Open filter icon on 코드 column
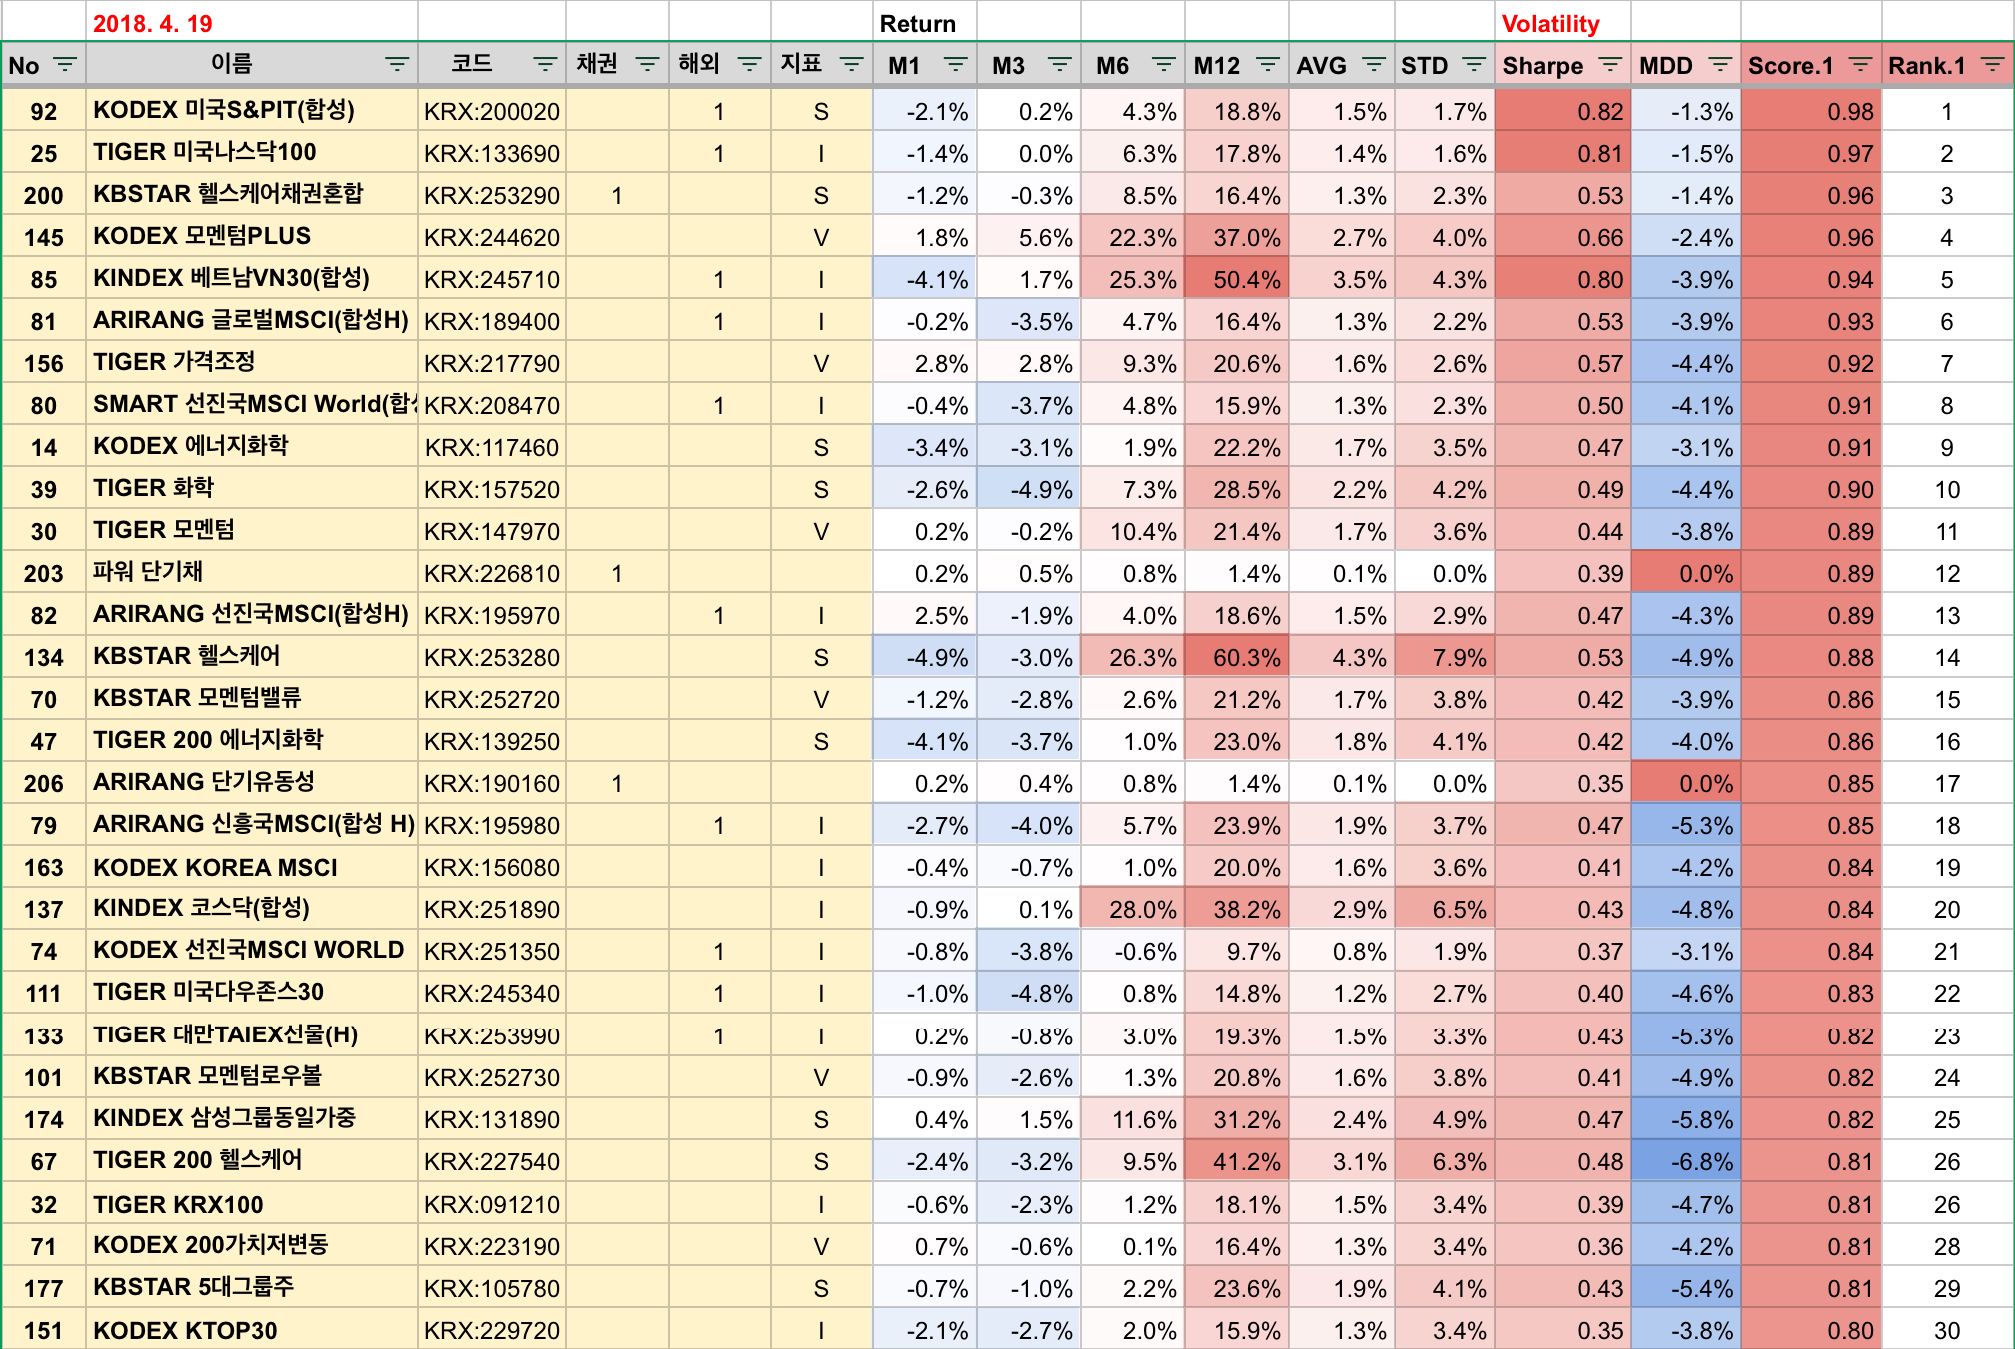This screenshot has width=2015, height=1349. pos(545,65)
